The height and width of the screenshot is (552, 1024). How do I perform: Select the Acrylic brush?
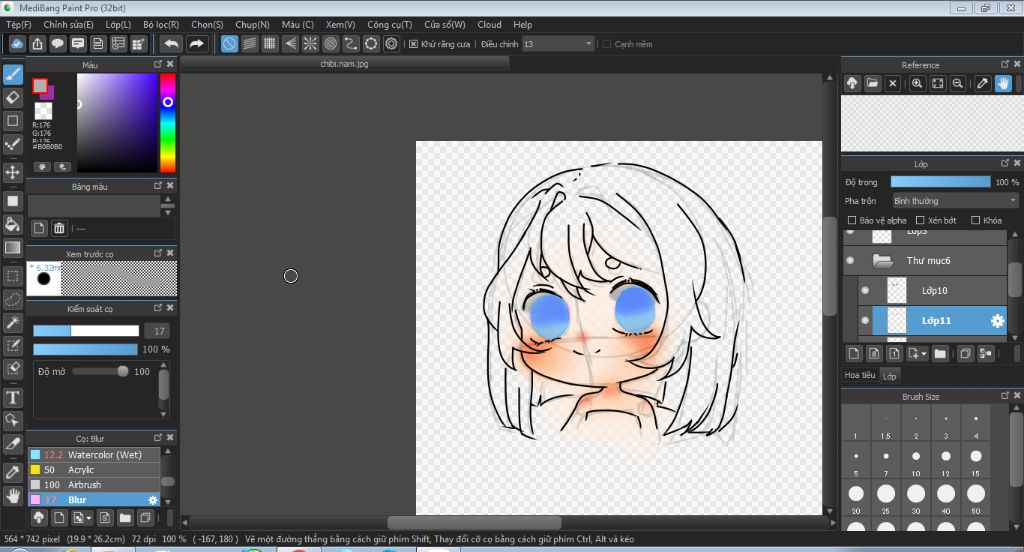pyautogui.click(x=94, y=470)
